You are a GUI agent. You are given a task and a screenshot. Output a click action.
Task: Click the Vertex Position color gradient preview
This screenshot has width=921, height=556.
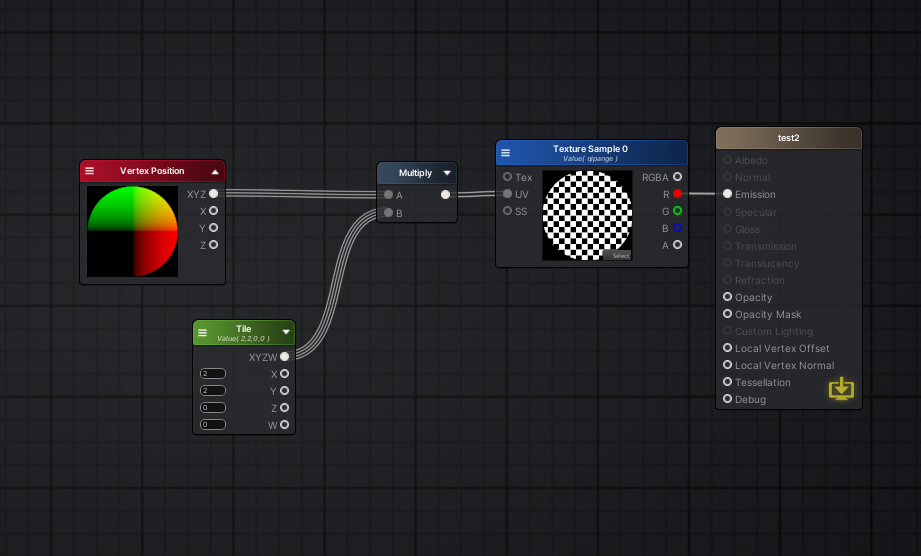tap(132, 231)
